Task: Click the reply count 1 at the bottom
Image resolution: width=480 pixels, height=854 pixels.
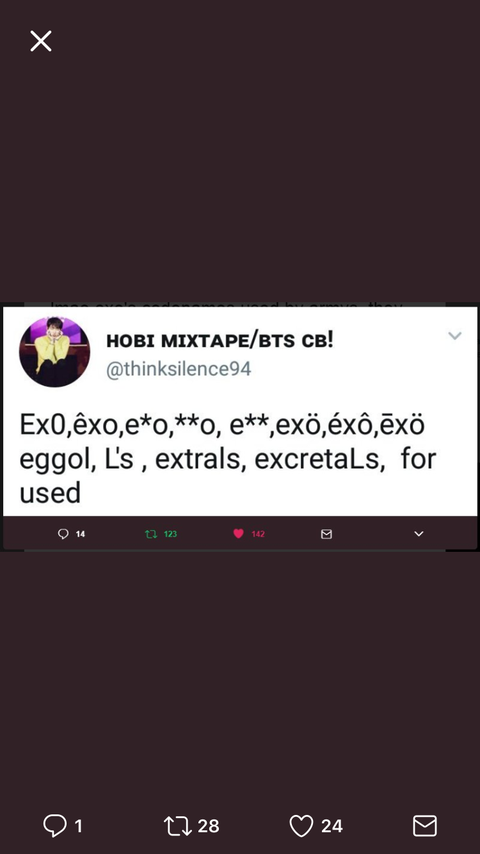Action: (78, 826)
